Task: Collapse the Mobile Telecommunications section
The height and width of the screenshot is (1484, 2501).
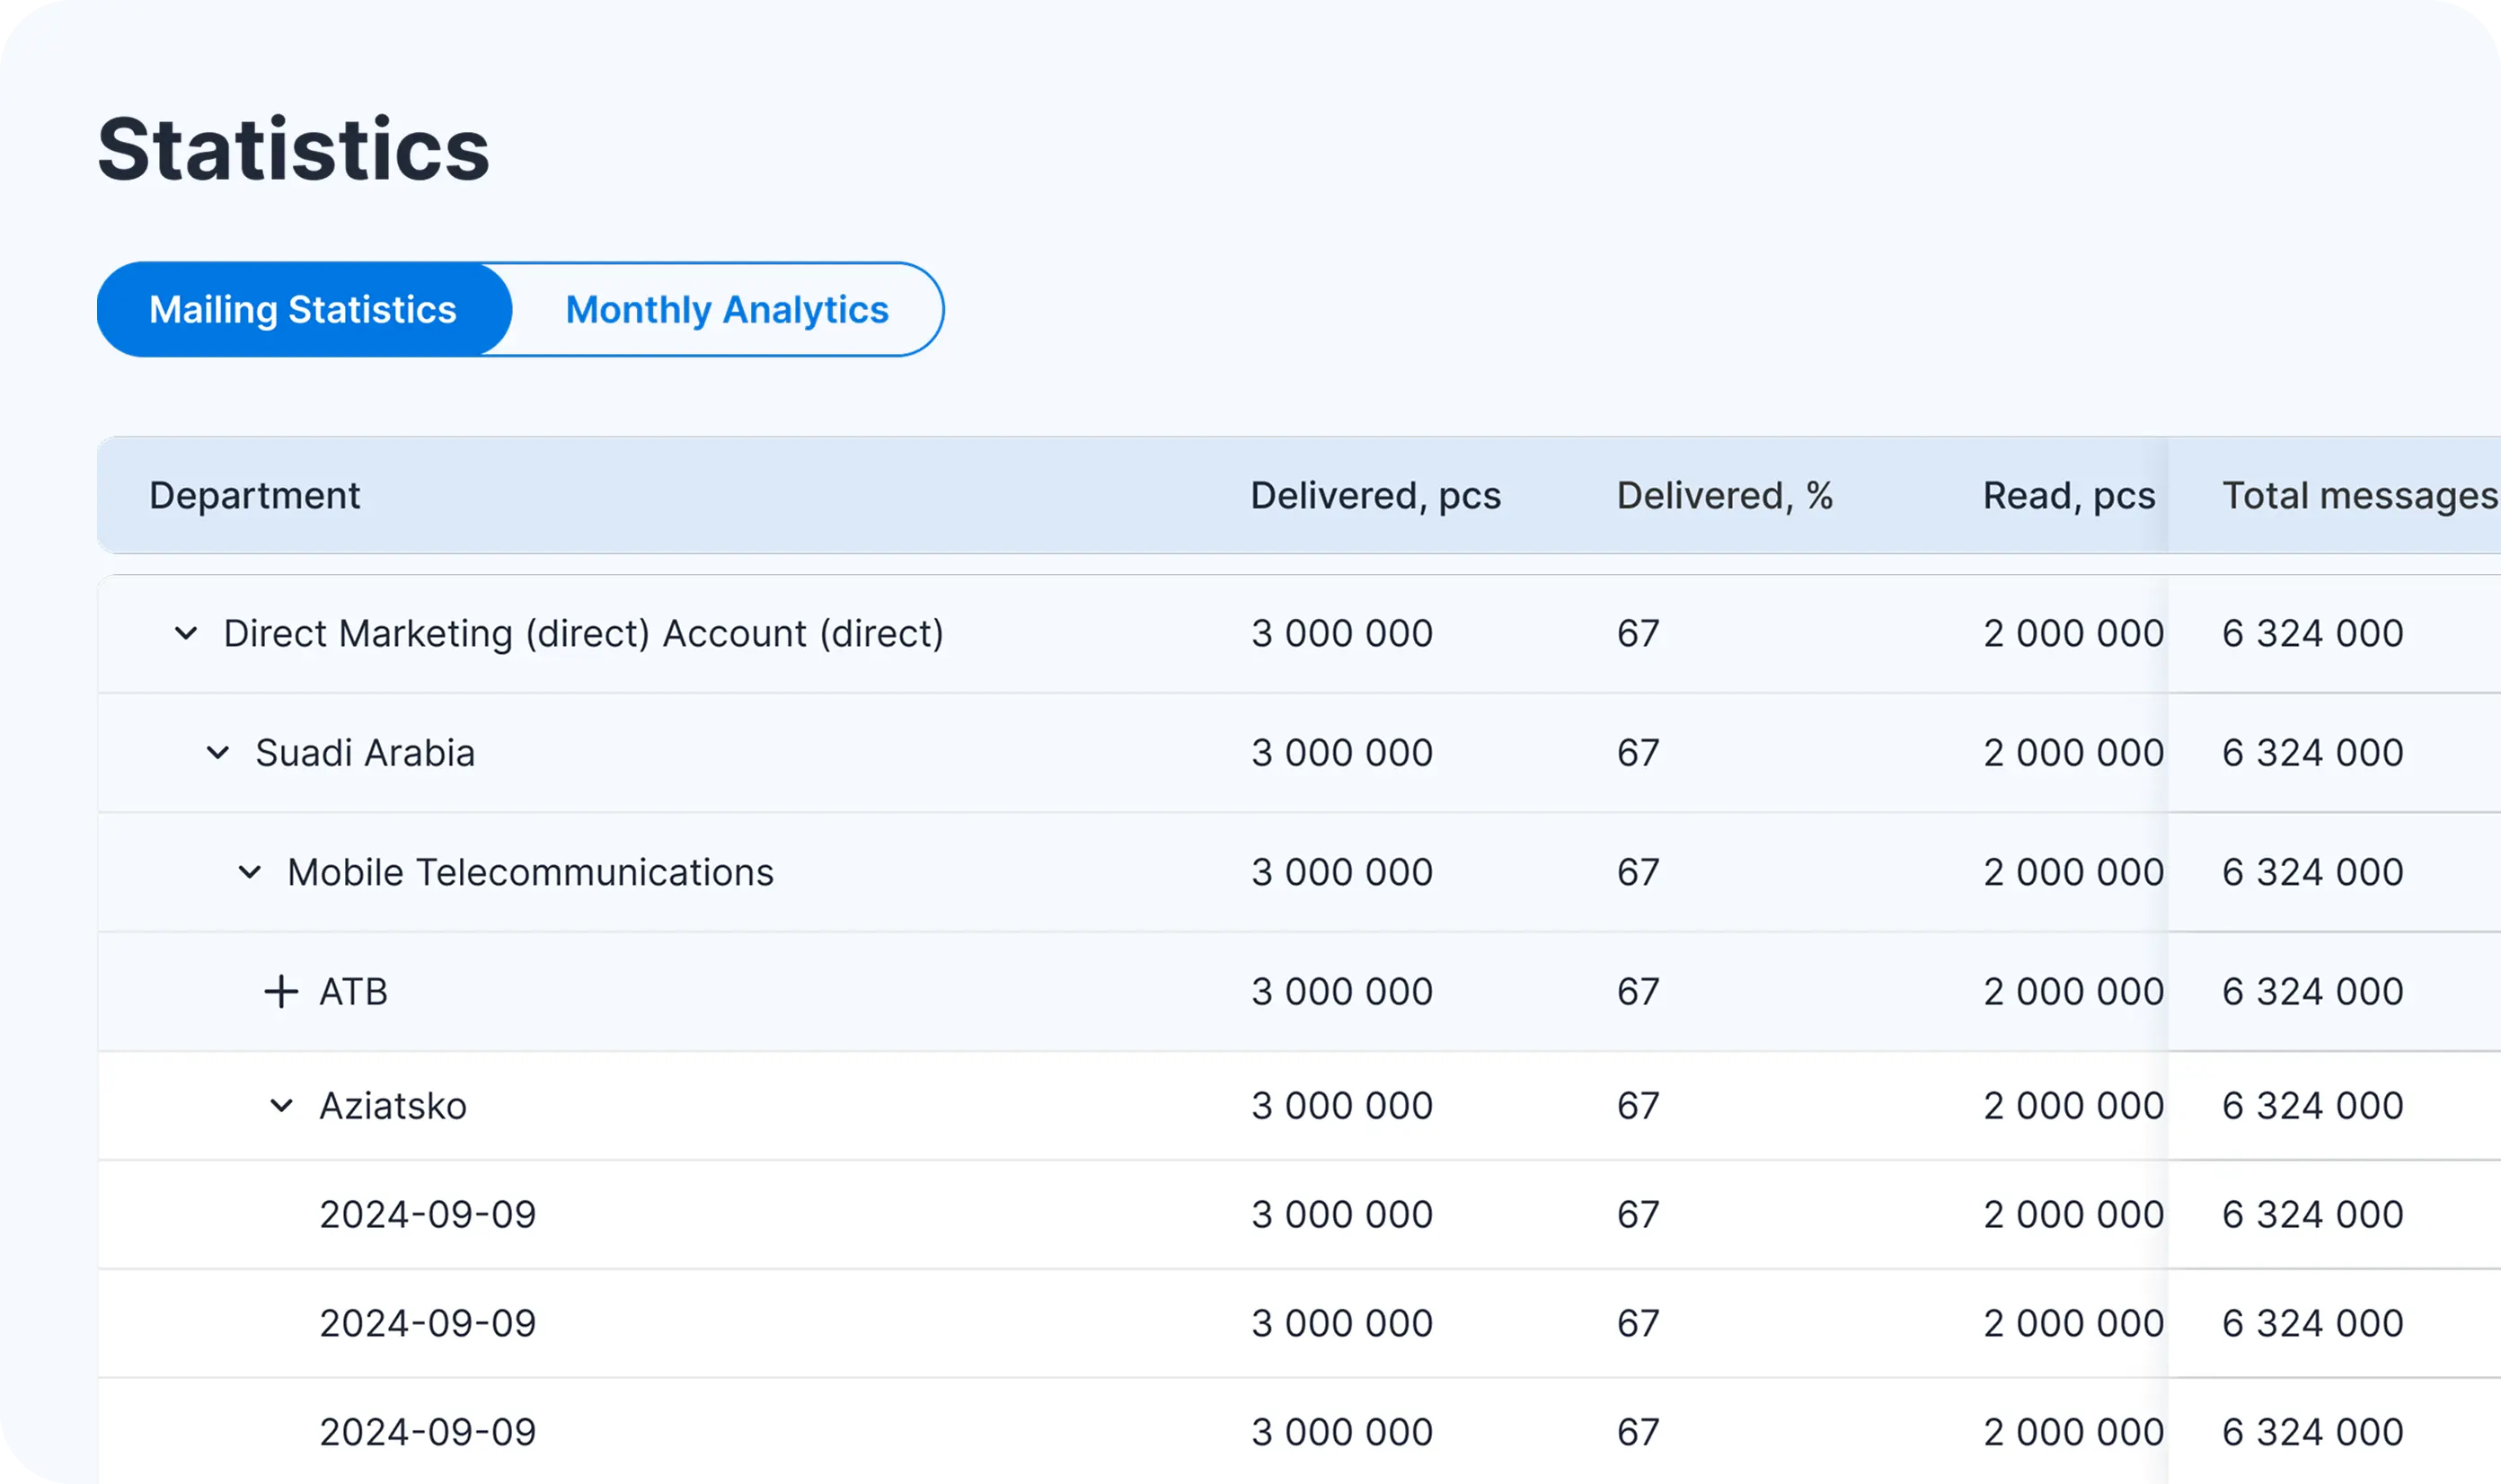Action: [x=249, y=872]
